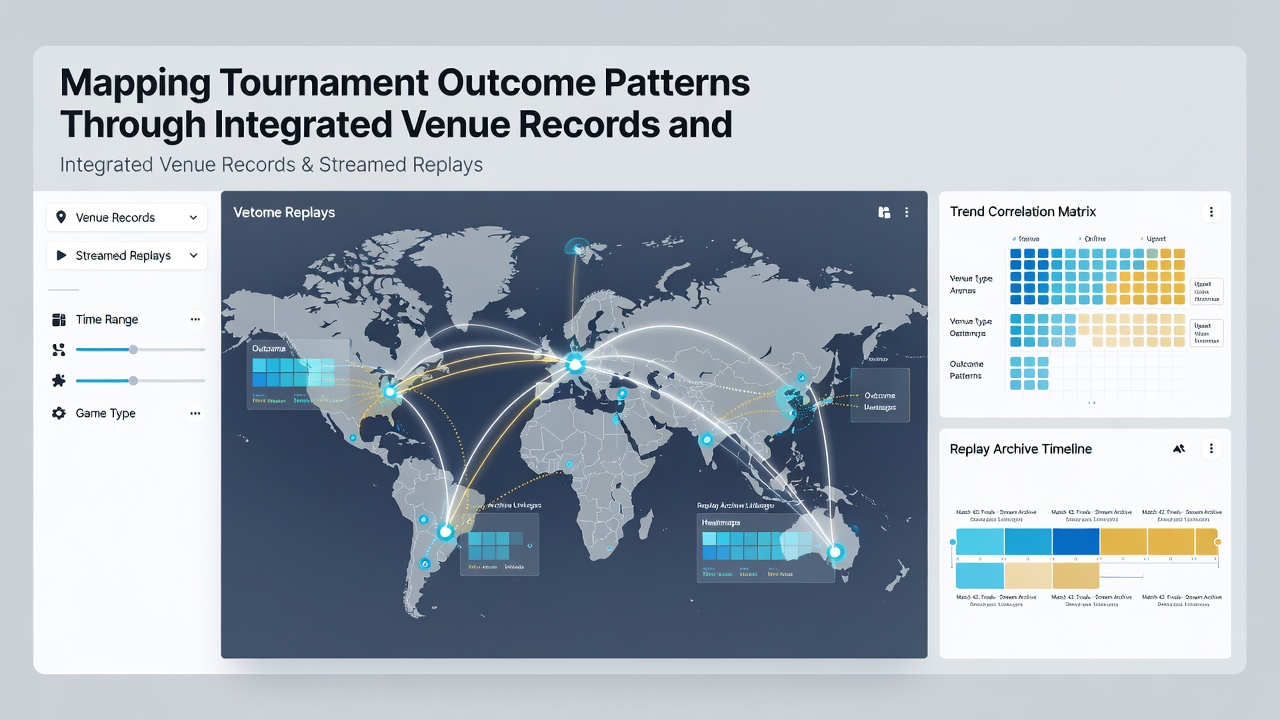The height and width of the screenshot is (720, 1280).
Task: Select the Time Range label
Action: point(107,320)
